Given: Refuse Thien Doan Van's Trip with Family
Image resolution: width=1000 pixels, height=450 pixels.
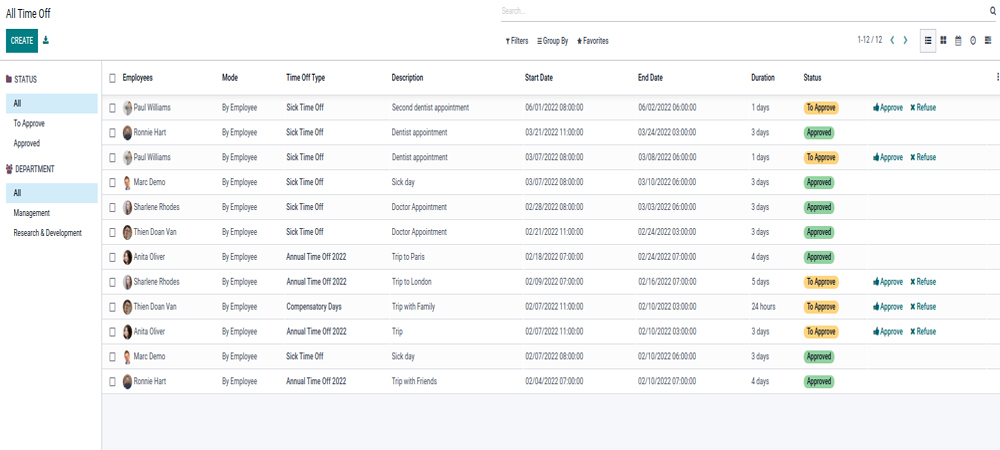Looking at the screenshot, I should pos(923,307).
